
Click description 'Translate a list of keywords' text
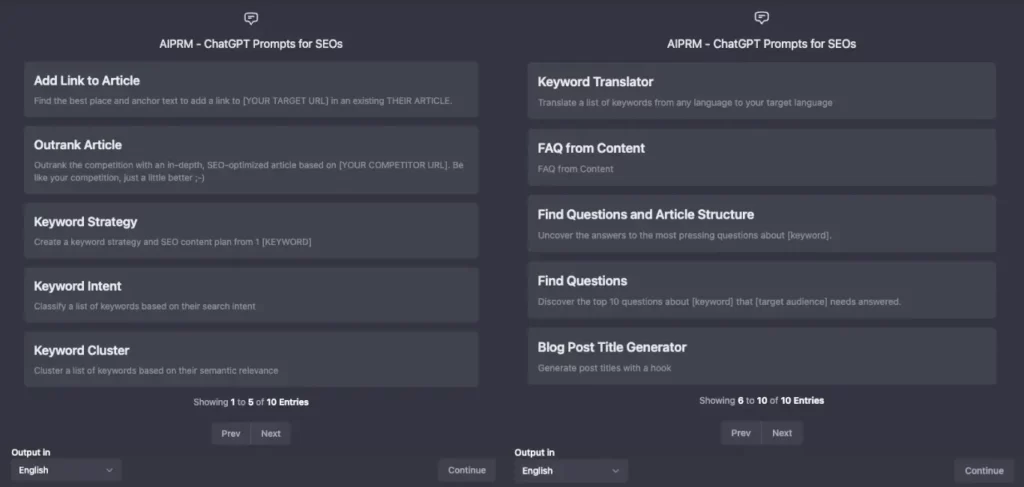[685, 102]
